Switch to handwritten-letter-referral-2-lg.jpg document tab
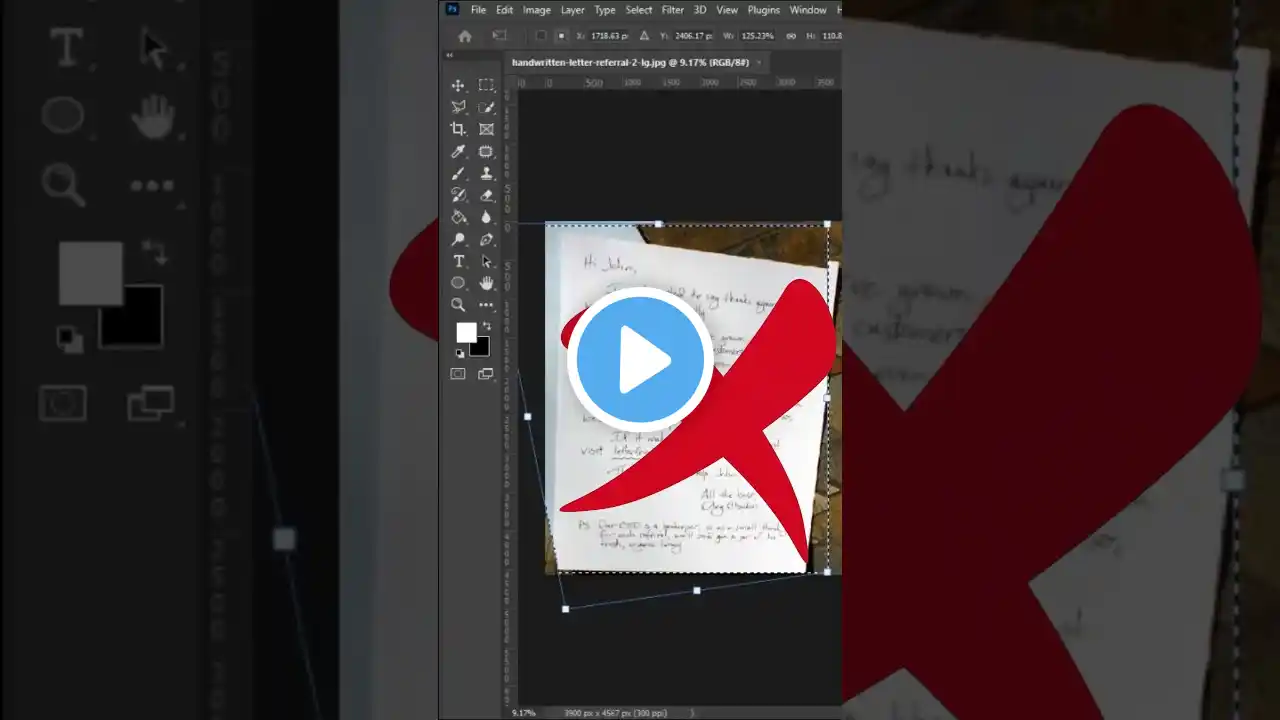This screenshot has height=720, width=1280. [x=630, y=62]
